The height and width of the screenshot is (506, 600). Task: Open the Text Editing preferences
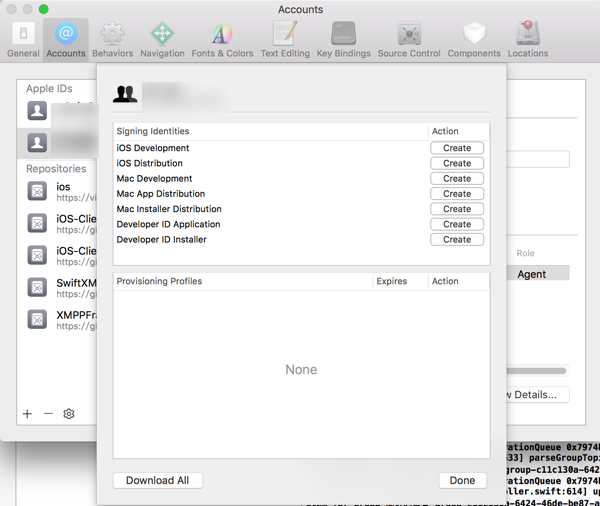[285, 40]
